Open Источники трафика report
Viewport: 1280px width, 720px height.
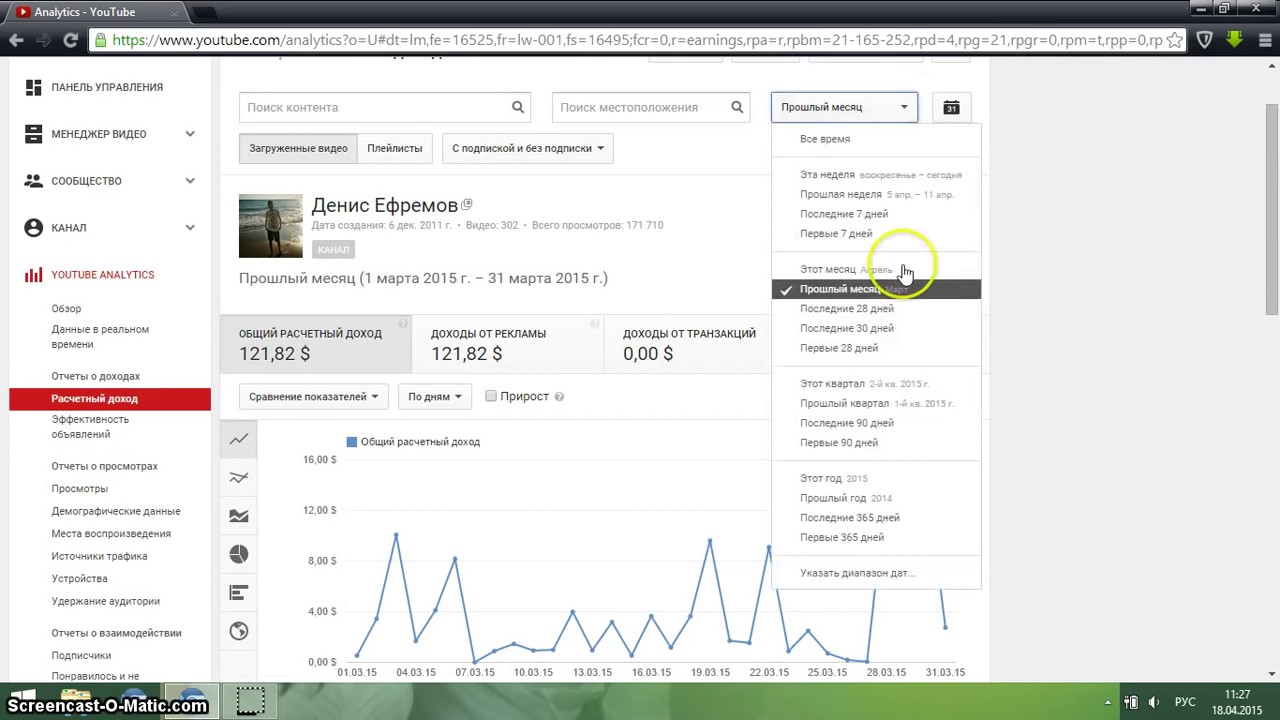pos(99,556)
